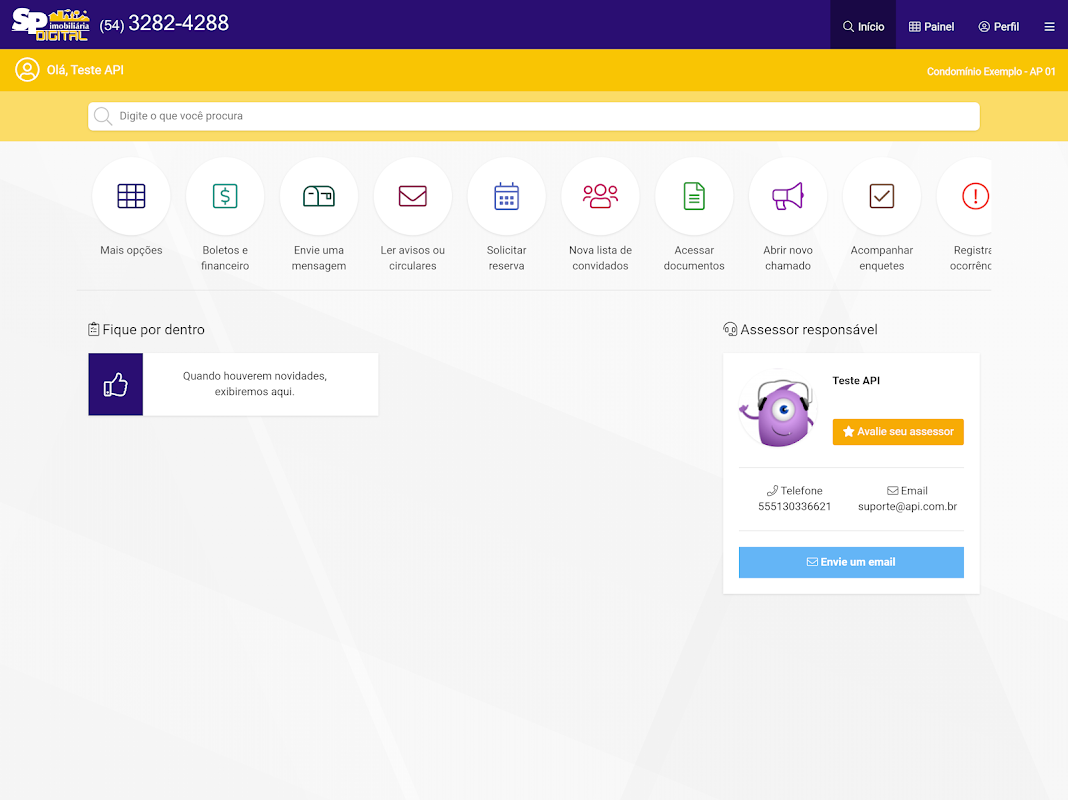Go to Início in top navigation
The image size is (1068, 800).
tap(863, 27)
